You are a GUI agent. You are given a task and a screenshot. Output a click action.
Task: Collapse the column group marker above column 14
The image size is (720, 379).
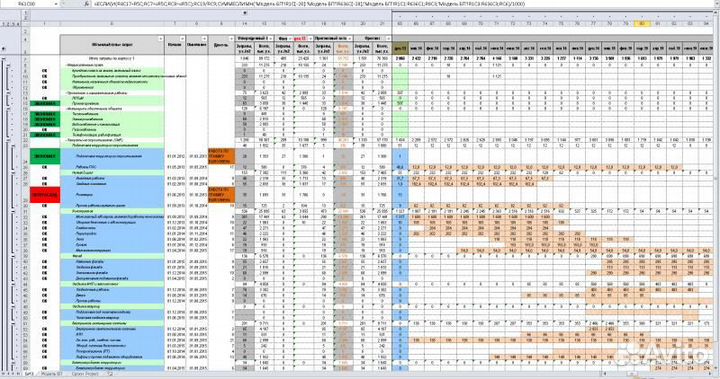coord(244,13)
